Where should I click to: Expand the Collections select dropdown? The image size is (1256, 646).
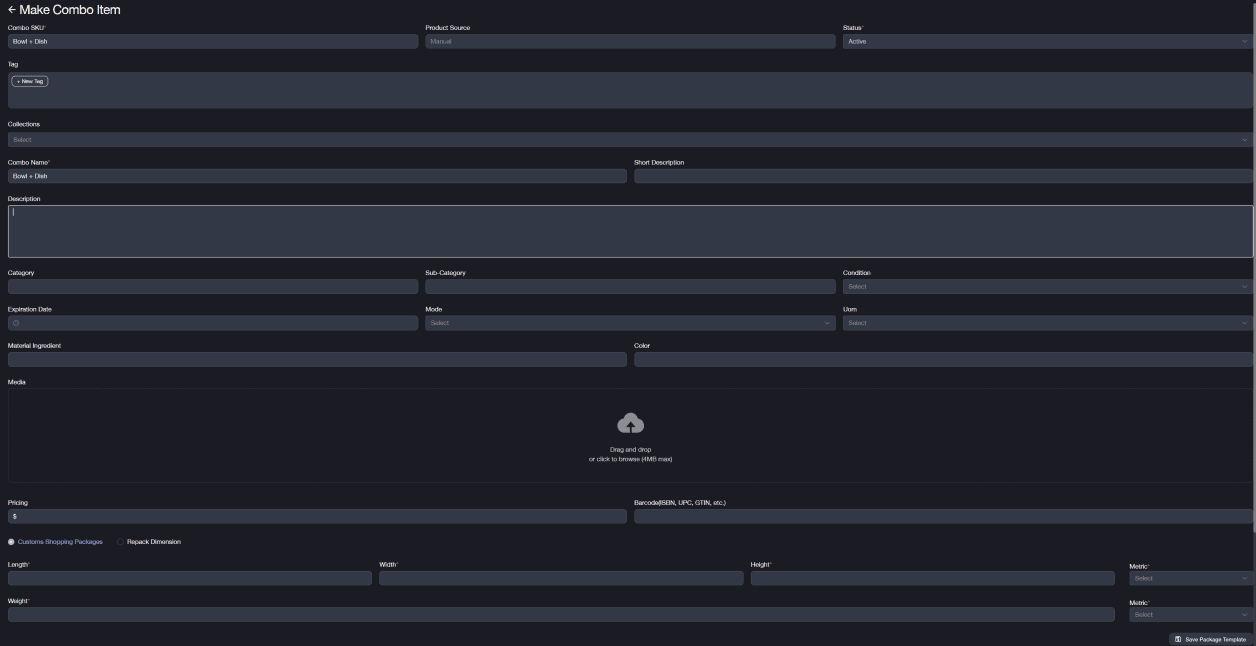(x=630, y=140)
